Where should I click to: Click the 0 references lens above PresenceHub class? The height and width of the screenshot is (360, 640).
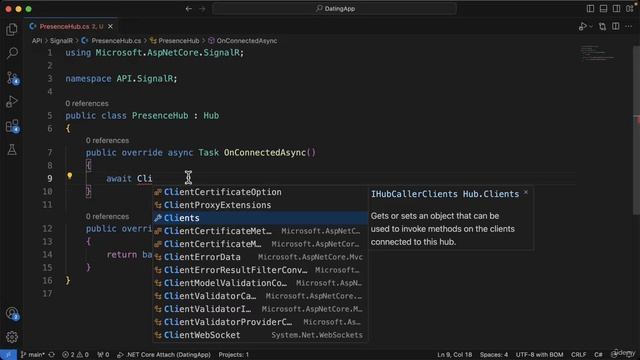pyautogui.click(x=87, y=104)
